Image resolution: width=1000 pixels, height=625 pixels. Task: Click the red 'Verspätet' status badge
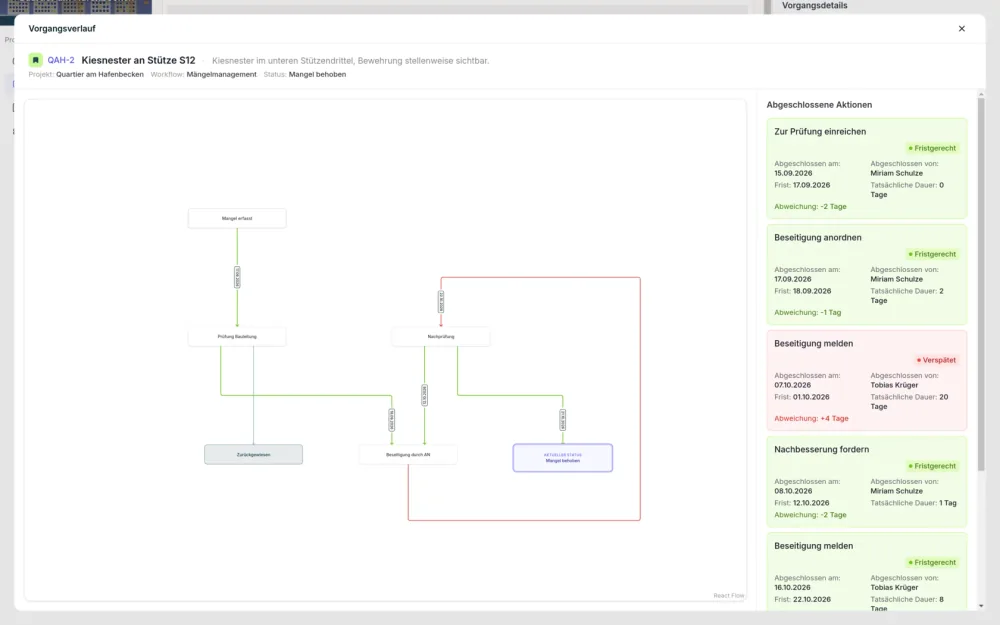[936, 360]
